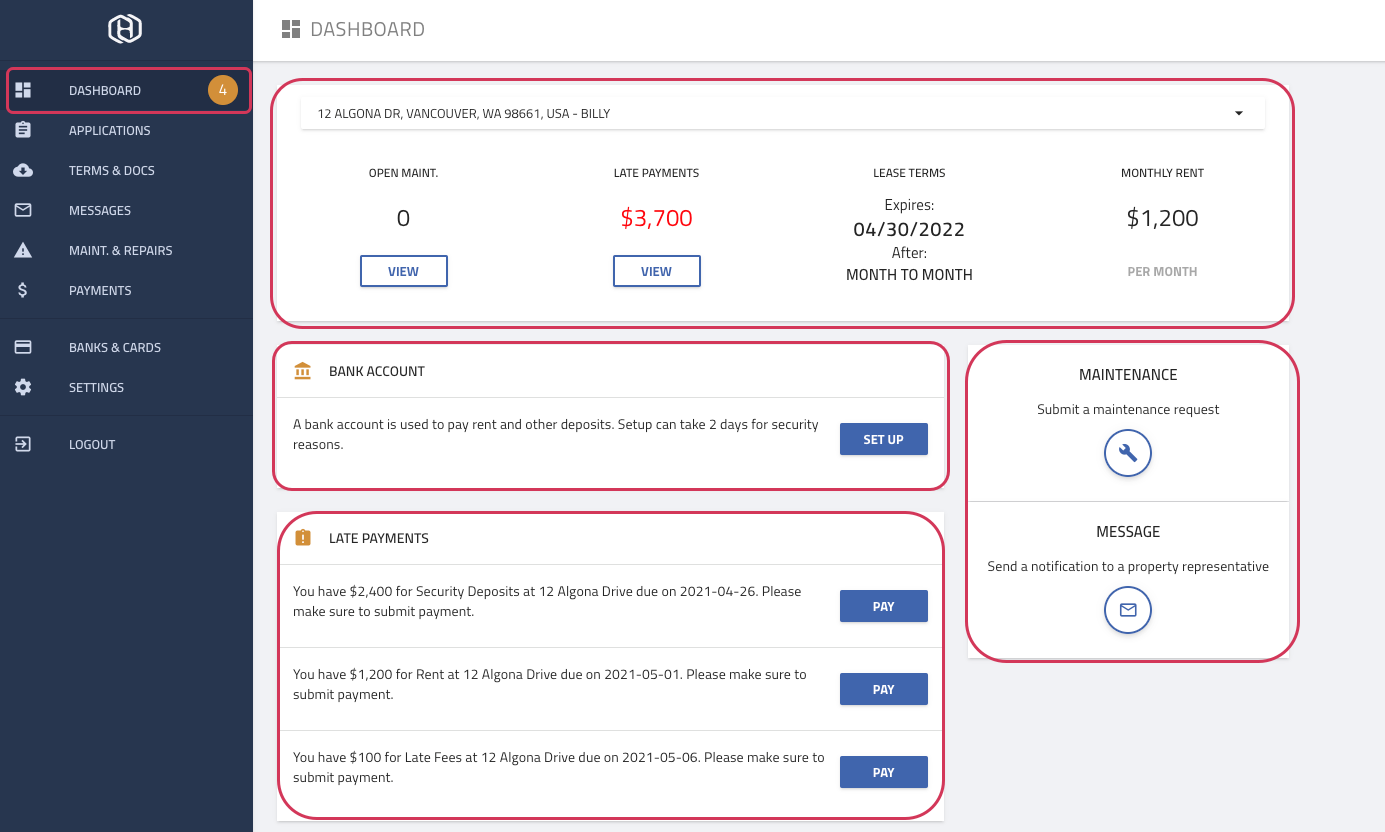Pay the $2,400 Security Deposits
This screenshot has width=1385, height=832.
pos(883,606)
